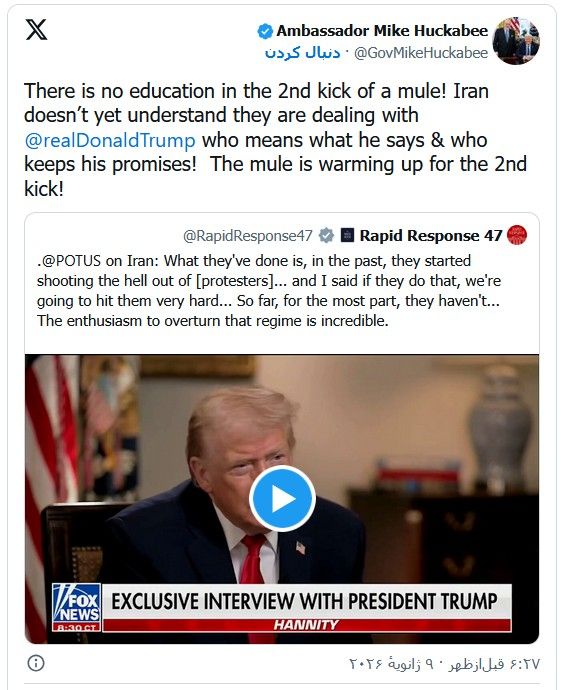Viewport: 563px width, 690px height.
Task: Open the @realDonaldTrump mention link
Action: (x=110, y=140)
